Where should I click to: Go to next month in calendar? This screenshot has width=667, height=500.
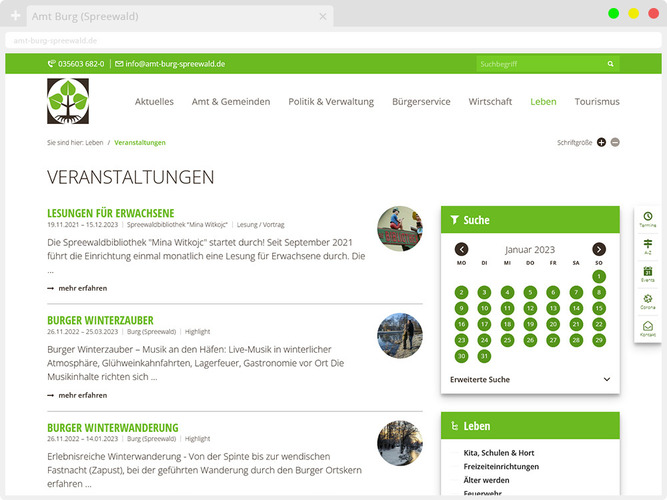click(x=598, y=249)
